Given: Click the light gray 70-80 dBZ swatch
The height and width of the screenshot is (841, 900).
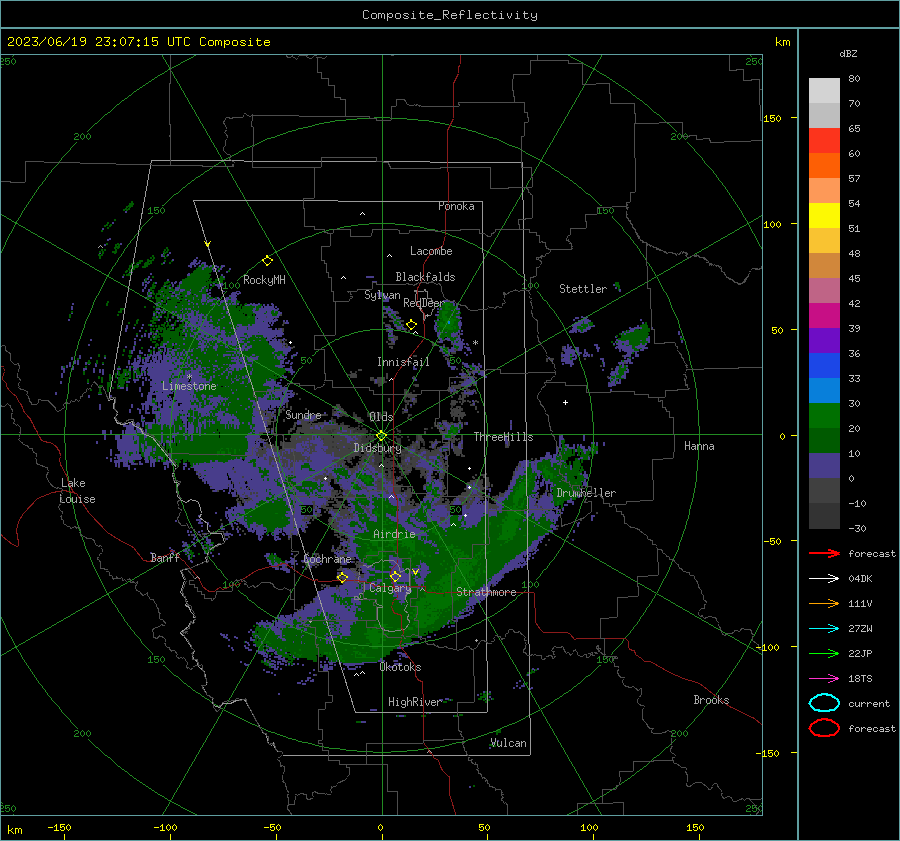Looking at the screenshot, I should point(824,91).
